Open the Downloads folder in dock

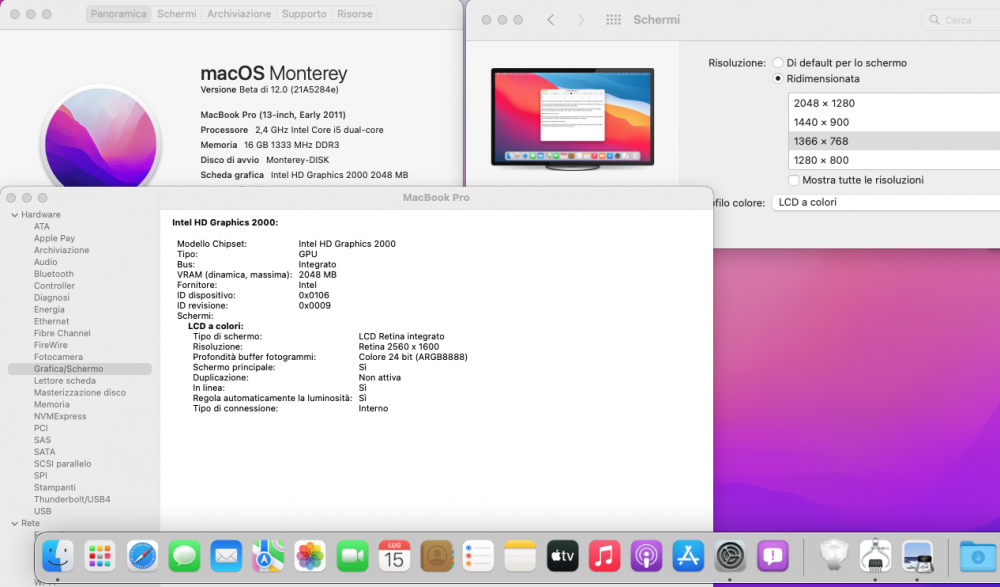coord(978,556)
